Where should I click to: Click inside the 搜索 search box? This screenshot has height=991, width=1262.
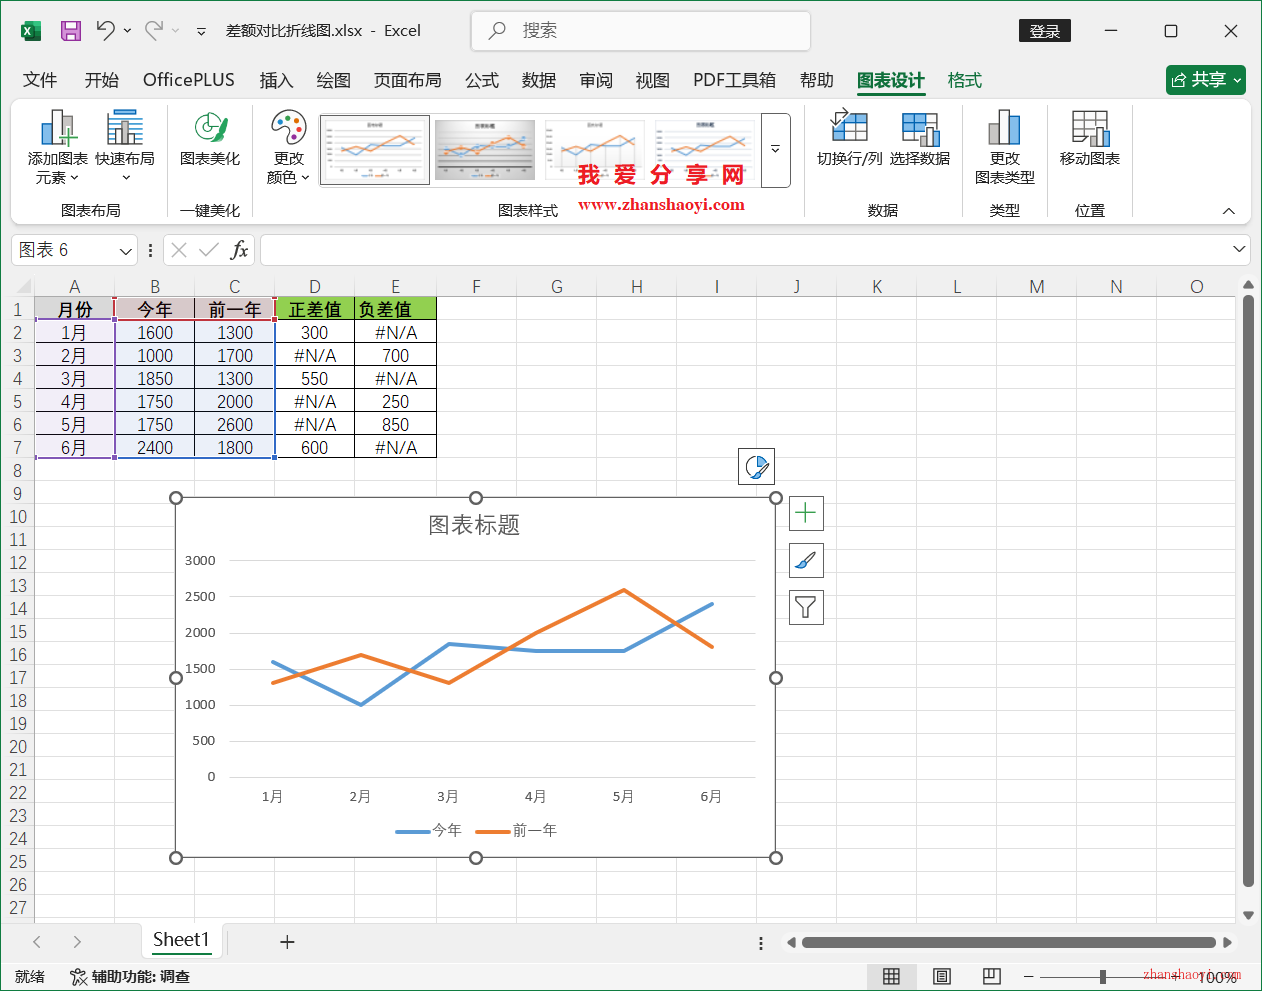click(640, 31)
